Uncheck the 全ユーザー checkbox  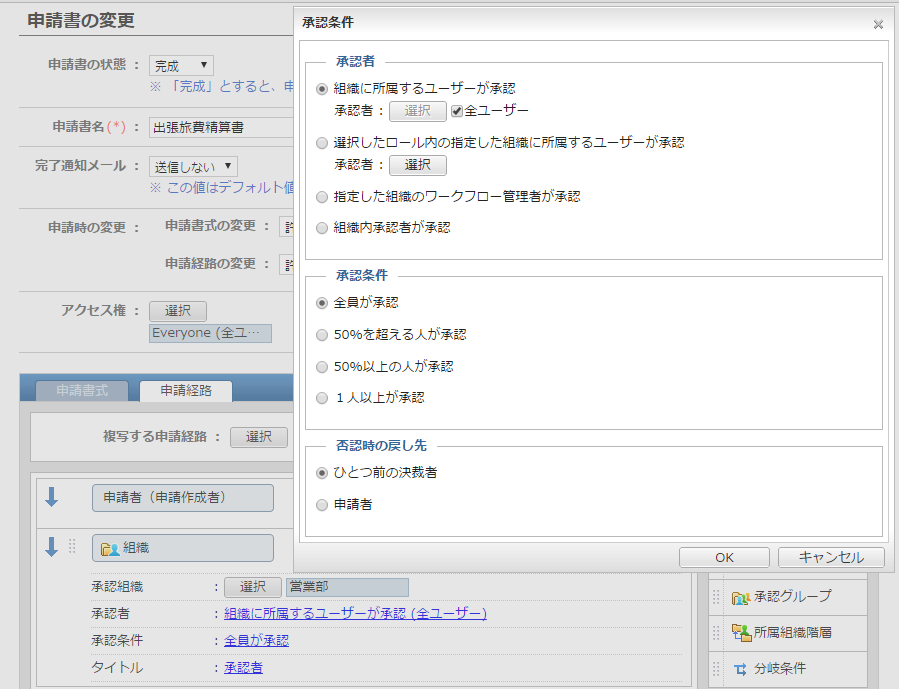[x=457, y=111]
